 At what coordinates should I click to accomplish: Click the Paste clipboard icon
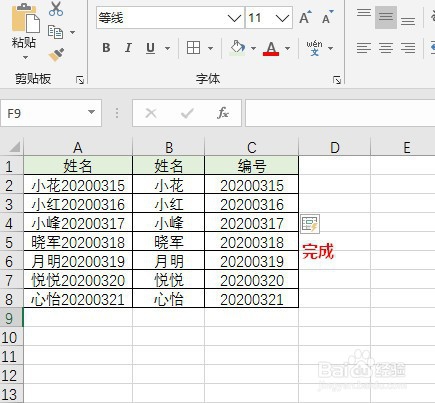(25, 19)
